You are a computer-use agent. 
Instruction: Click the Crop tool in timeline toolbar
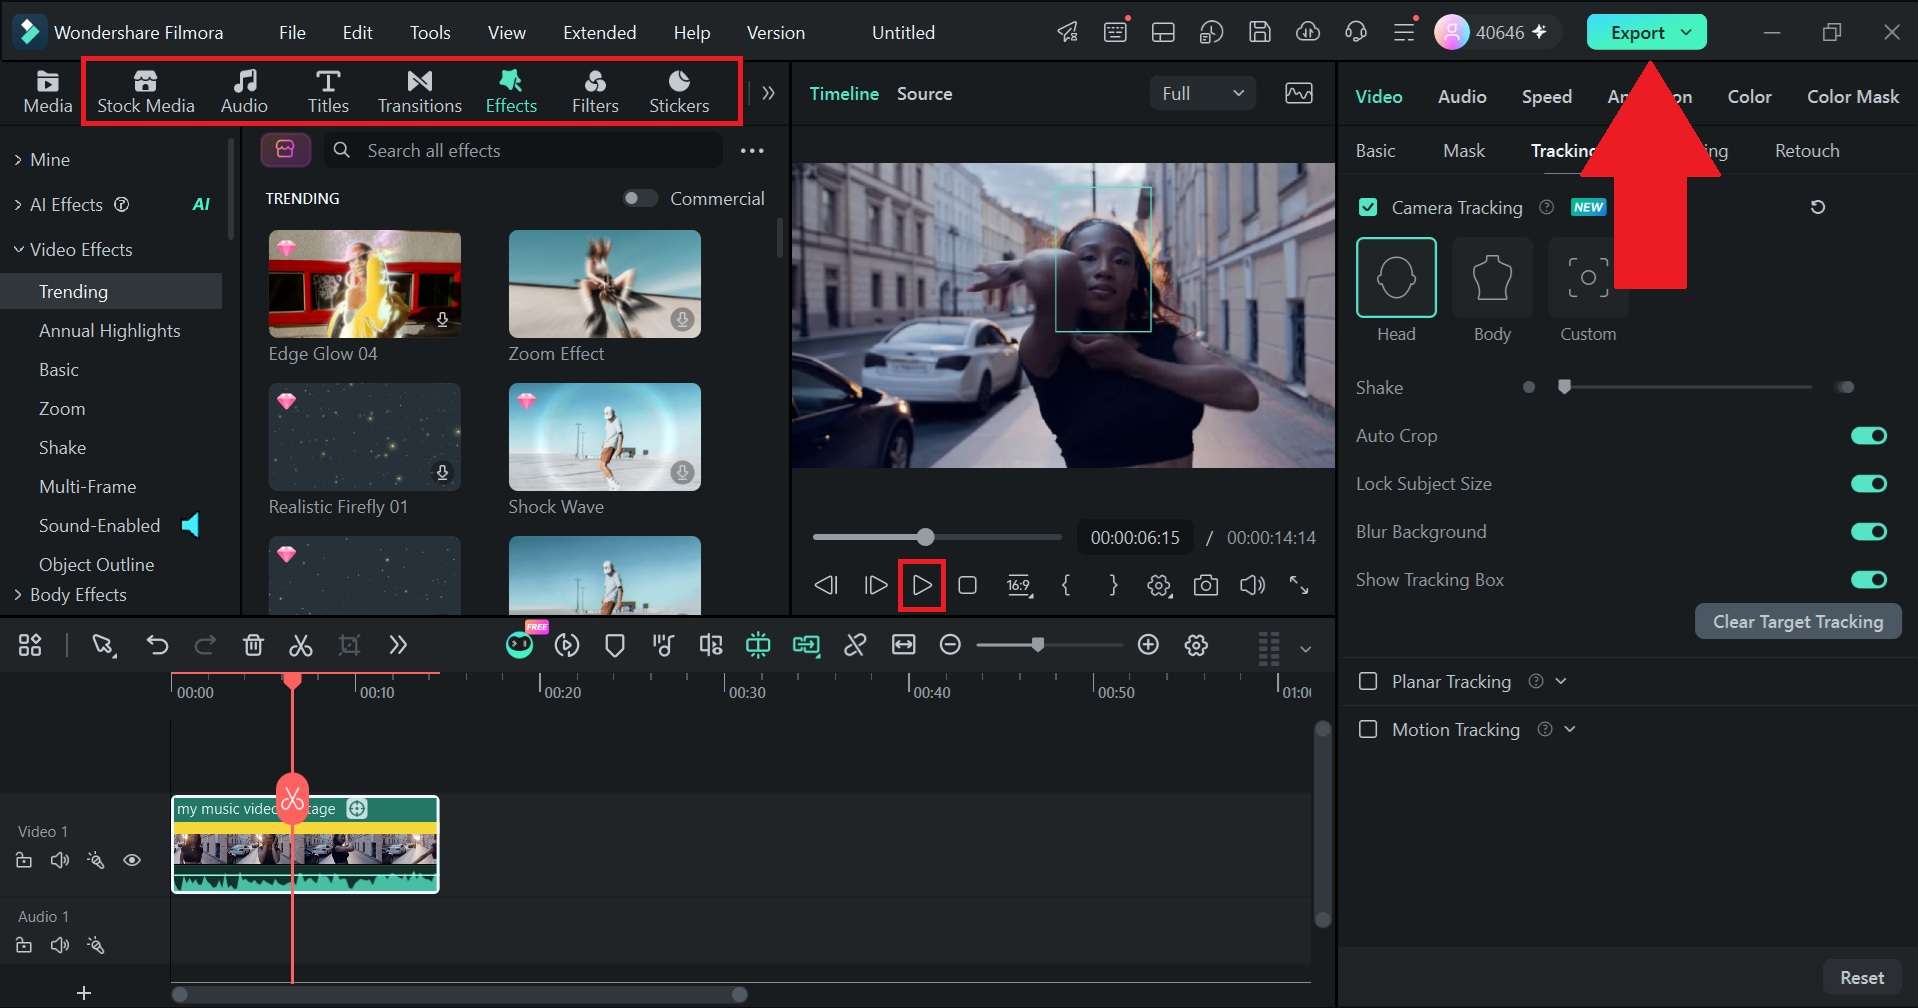click(349, 645)
